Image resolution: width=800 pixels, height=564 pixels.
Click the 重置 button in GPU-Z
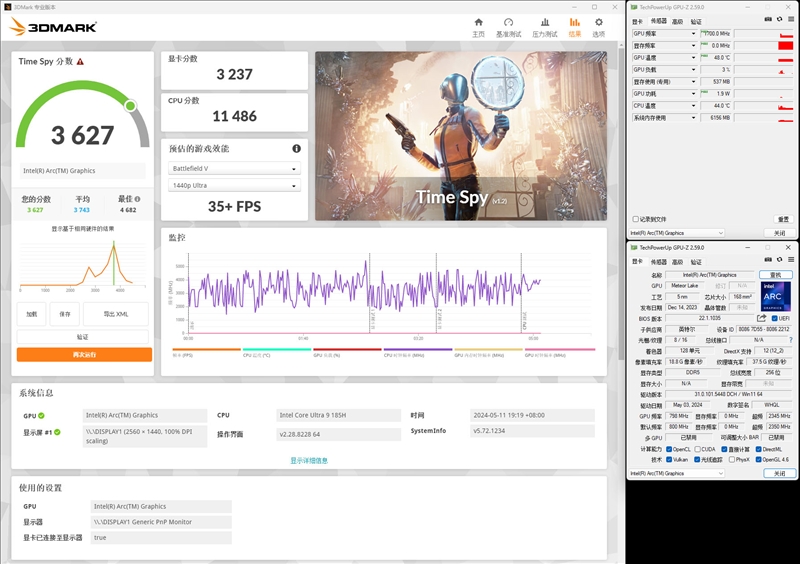[x=783, y=219]
